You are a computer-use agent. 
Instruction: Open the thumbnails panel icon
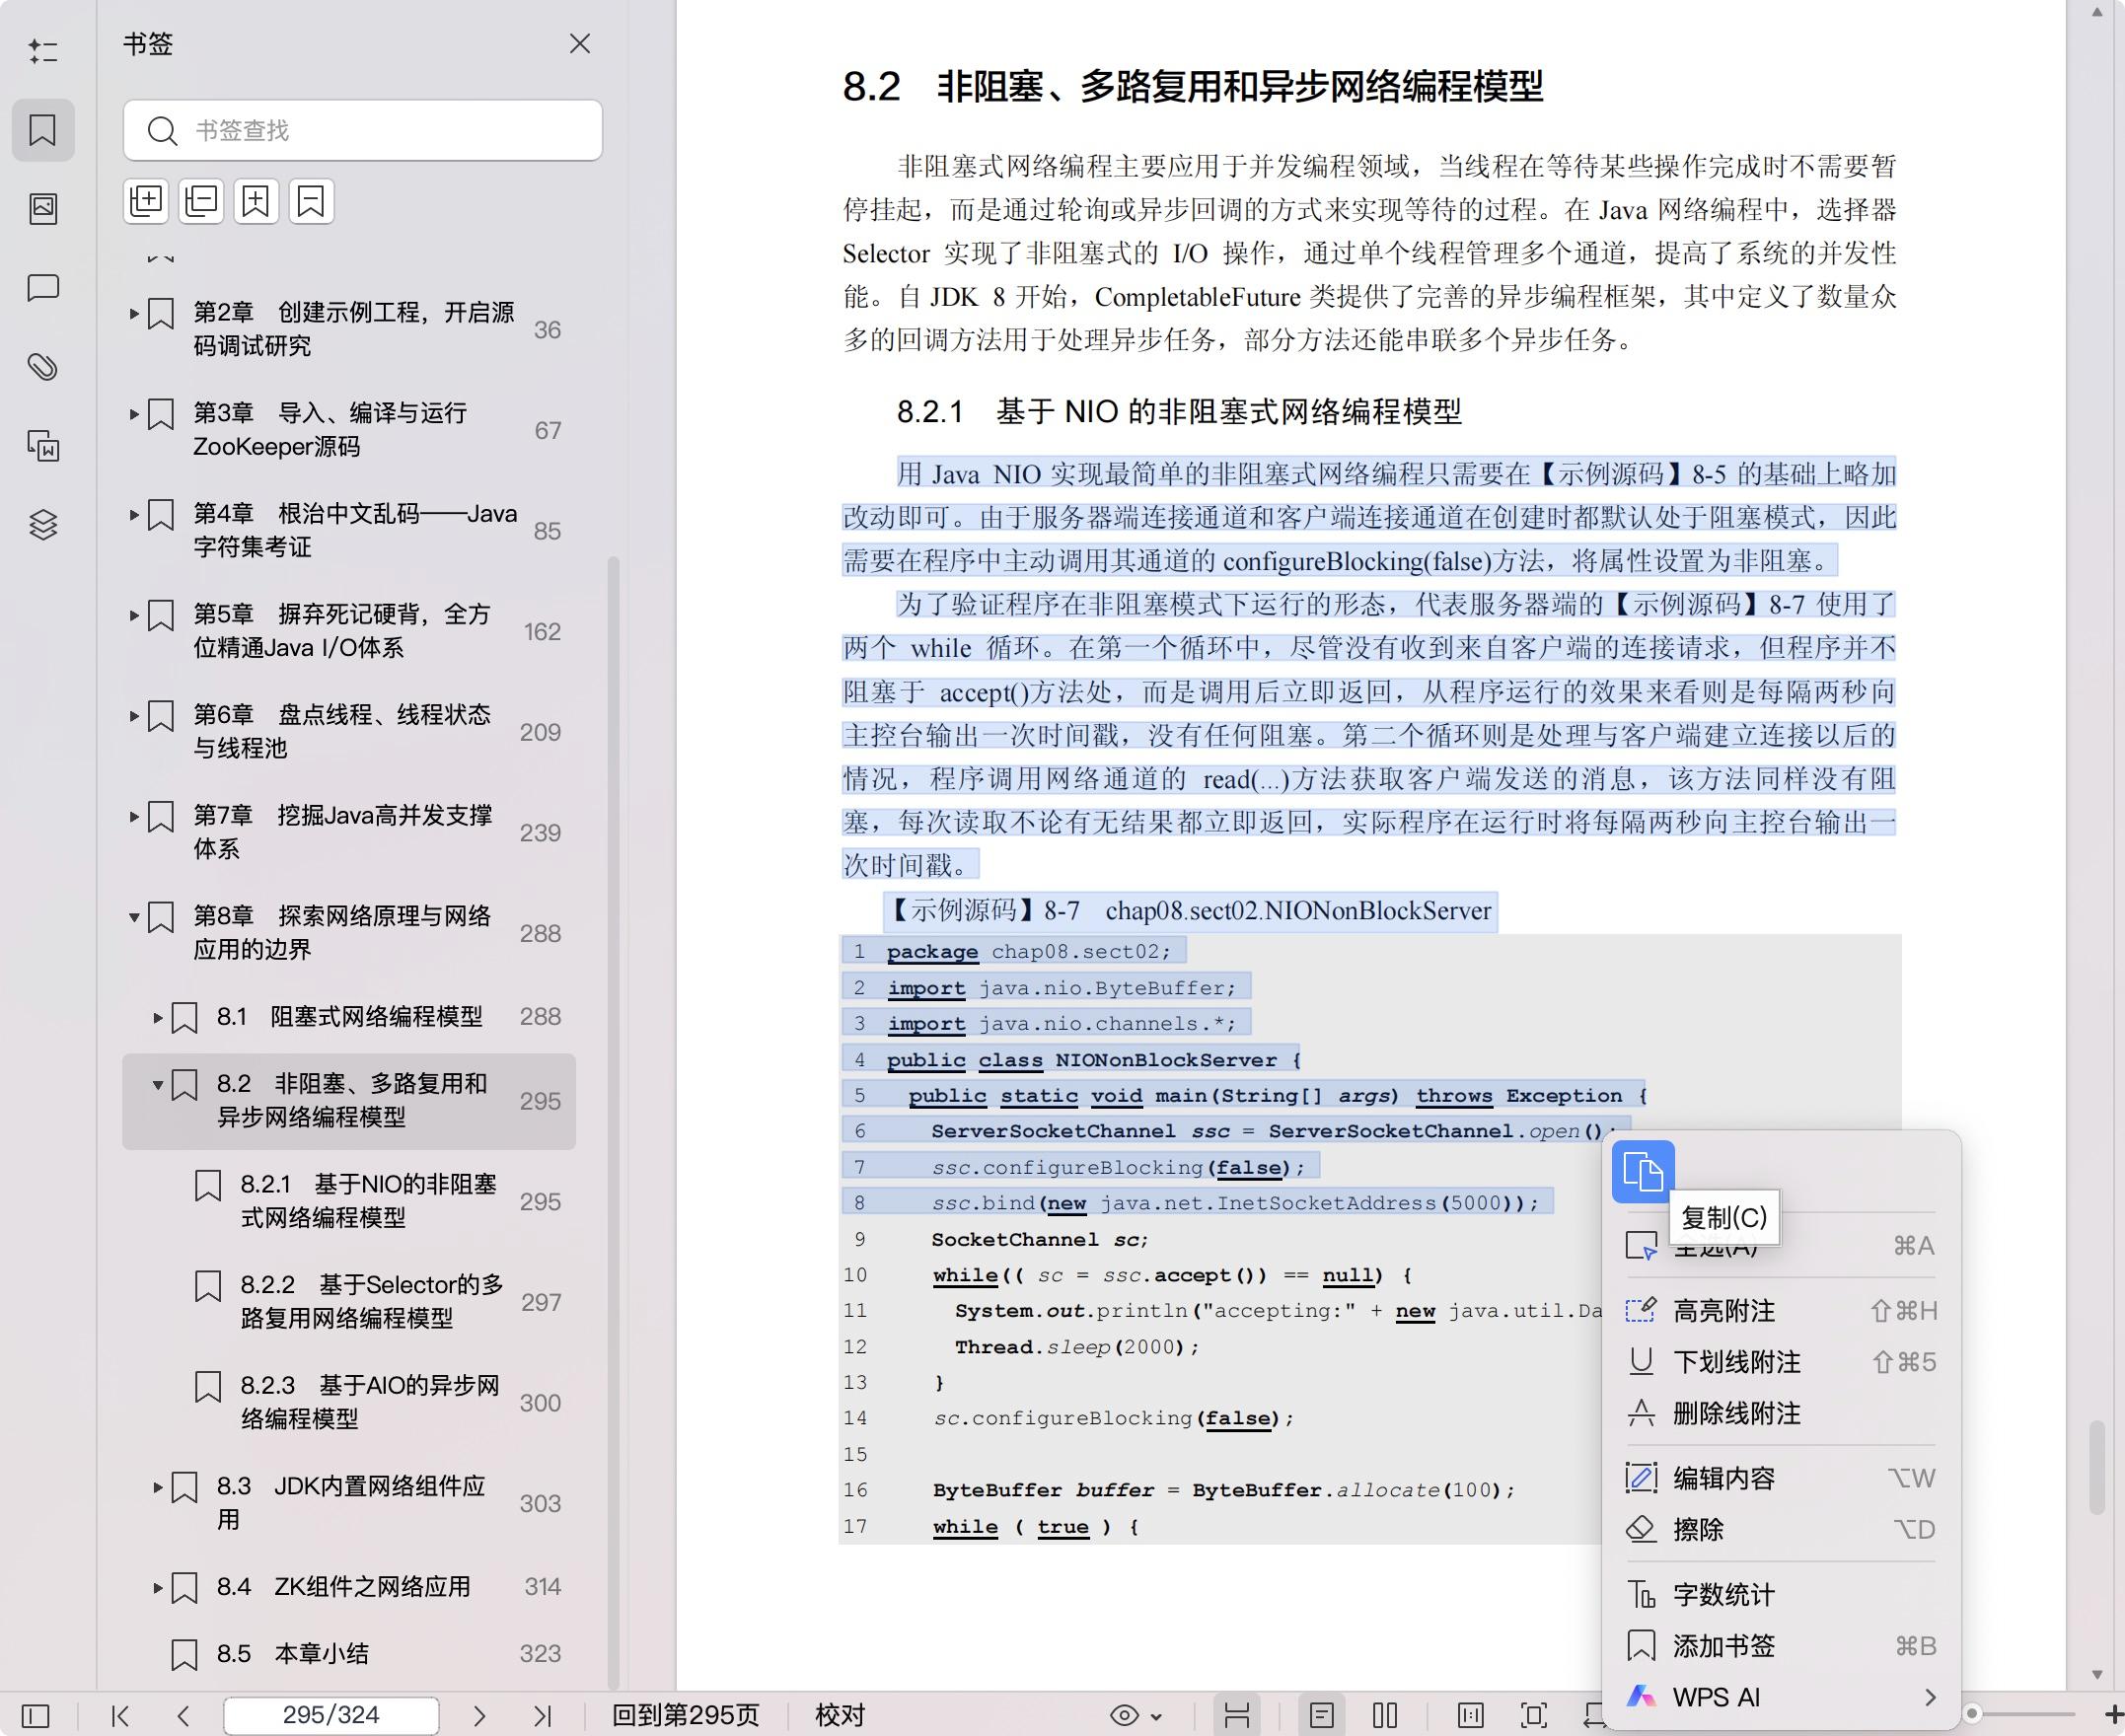tap(43, 208)
